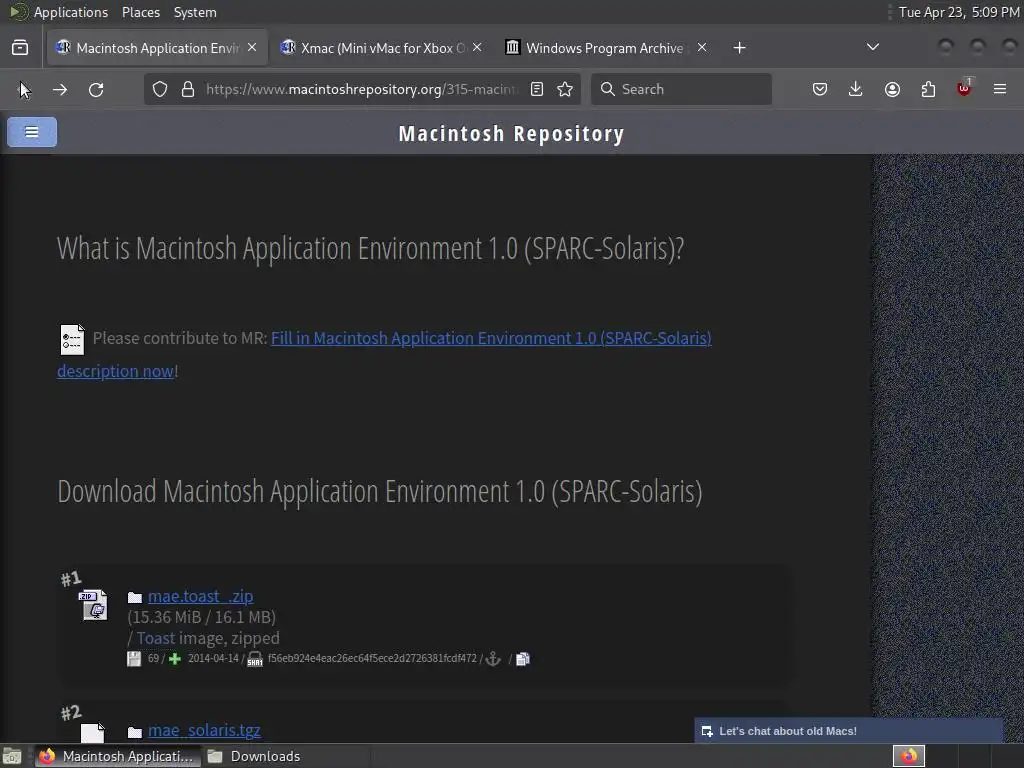The height and width of the screenshot is (768, 1024).
Task: Click the 2014-04-14 date text
Action: (x=214, y=658)
